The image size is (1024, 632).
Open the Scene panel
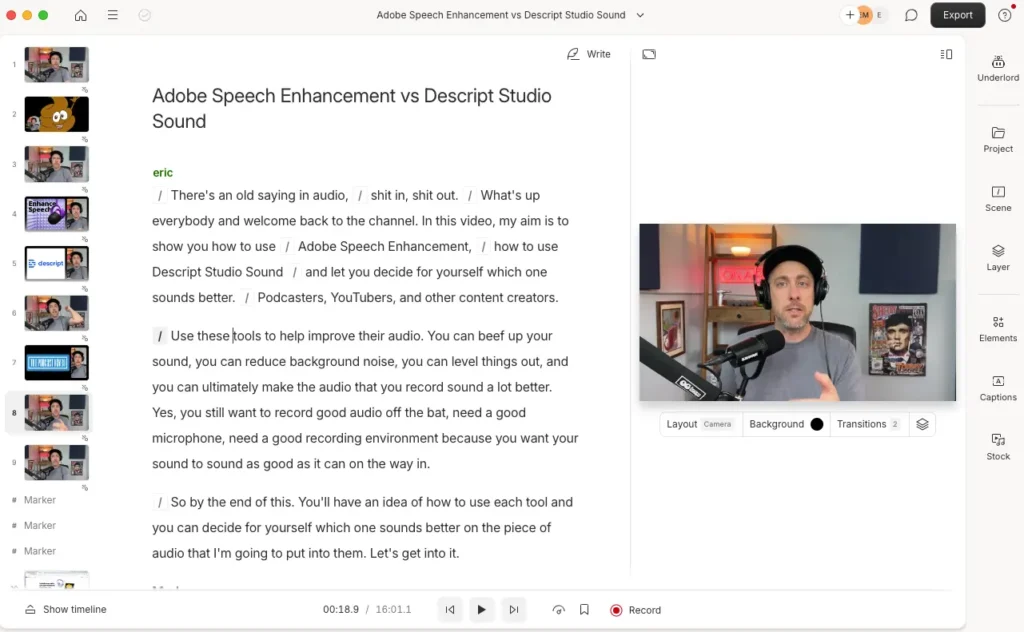click(x=998, y=198)
